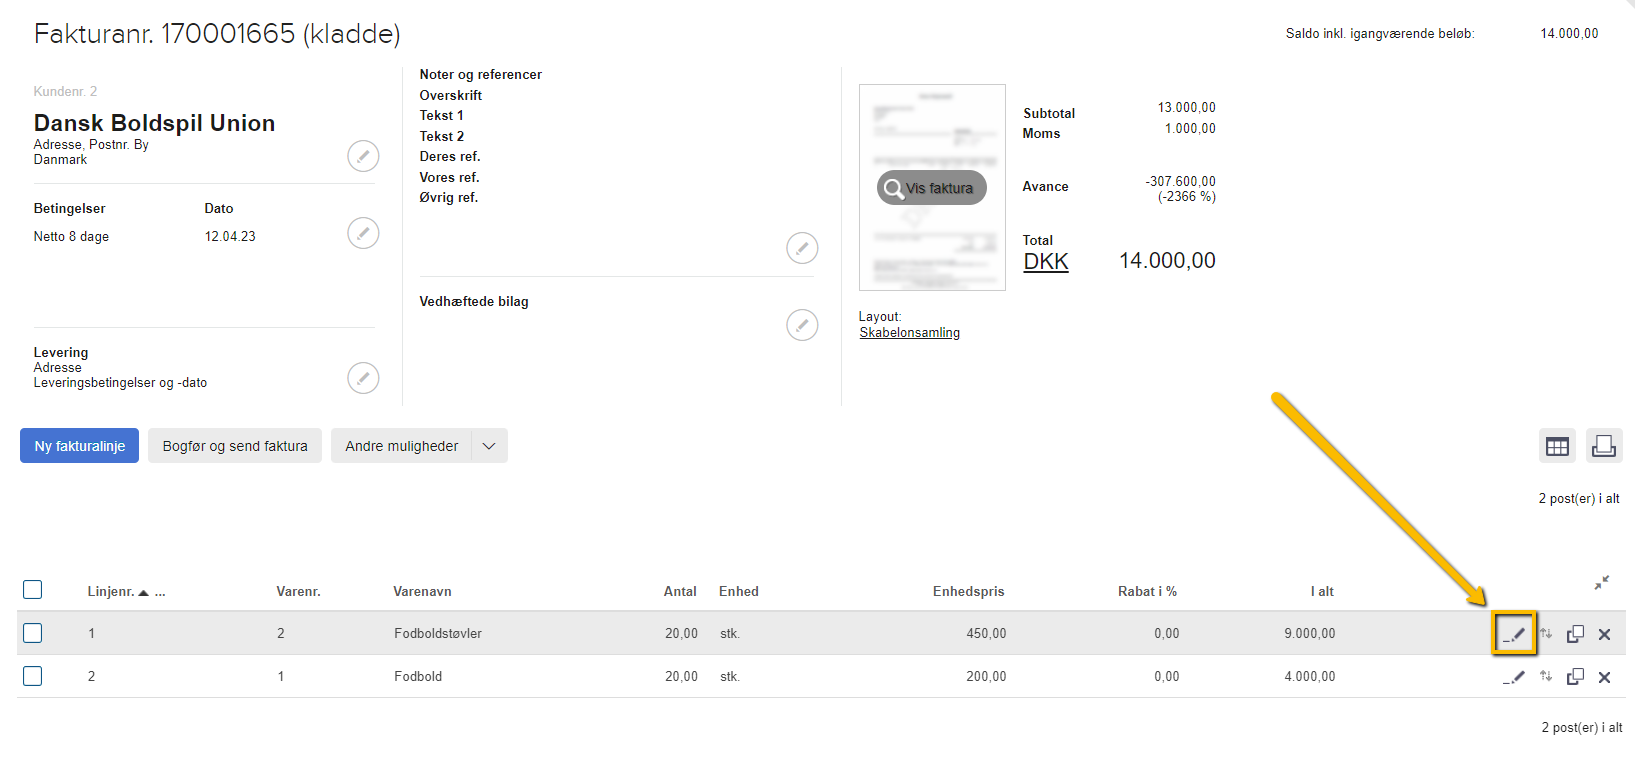Viewport: 1635px width, 773px height.
Task: Sort the table by Linjenr. column
Action: [x=111, y=592]
